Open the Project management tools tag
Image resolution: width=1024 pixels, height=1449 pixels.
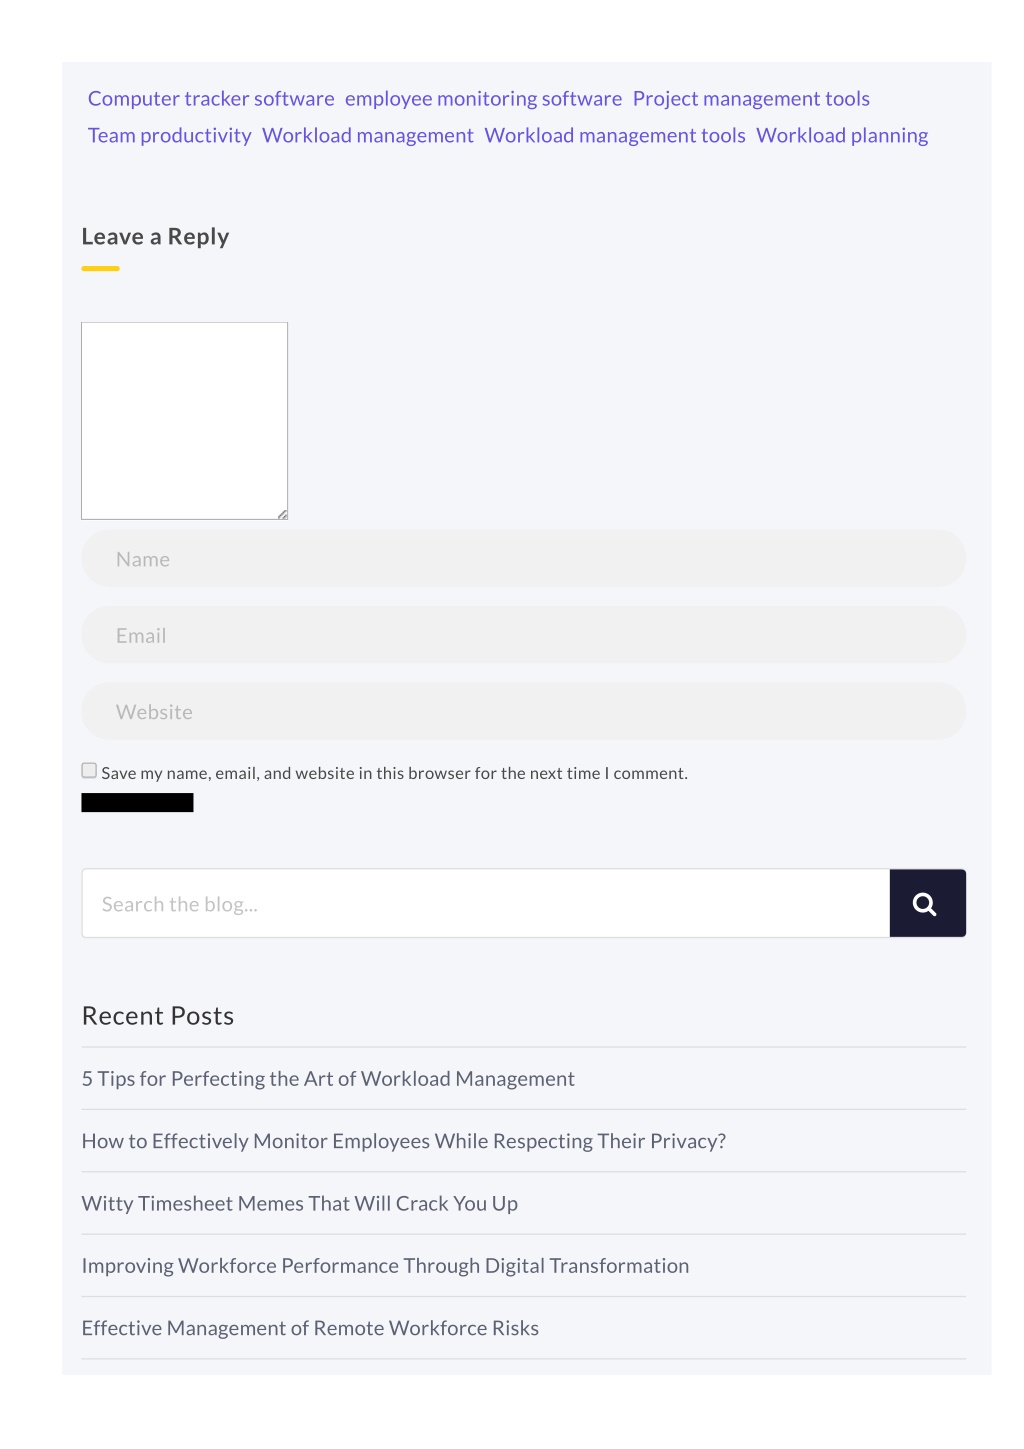(x=751, y=99)
